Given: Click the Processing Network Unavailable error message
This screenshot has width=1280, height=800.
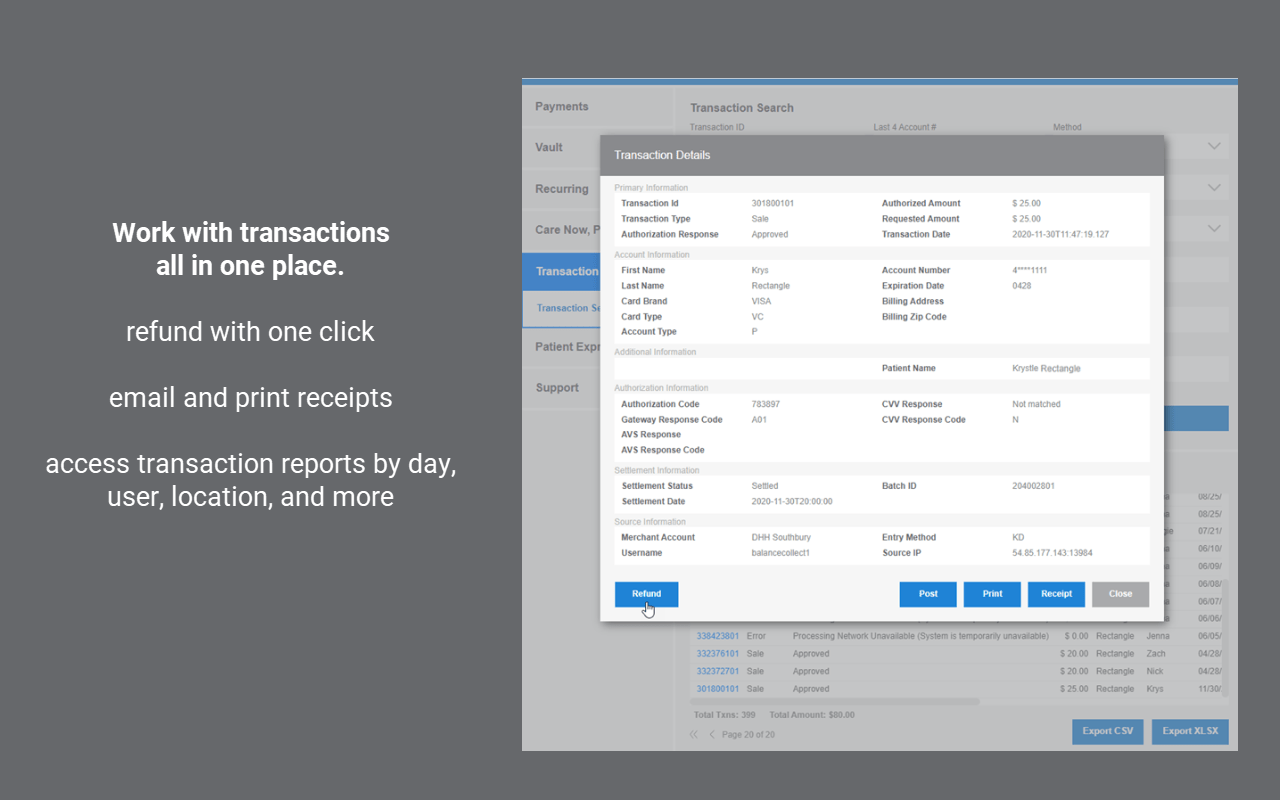Looking at the screenshot, I should click(920, 636).
